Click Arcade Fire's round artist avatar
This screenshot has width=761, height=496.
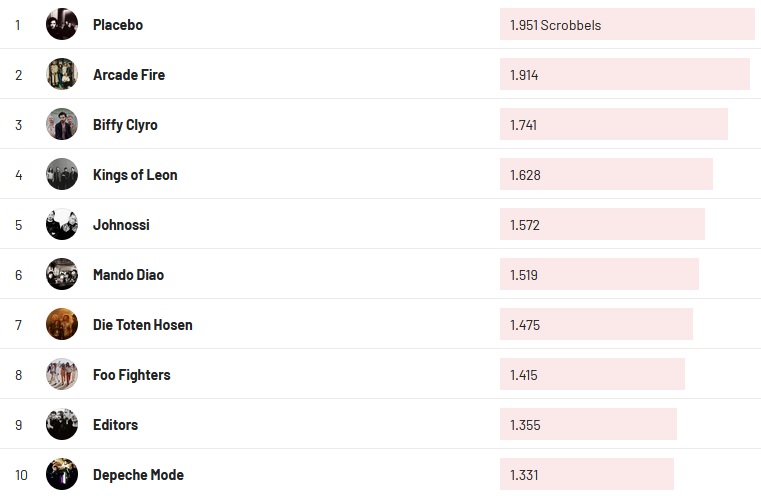point(62,74)
